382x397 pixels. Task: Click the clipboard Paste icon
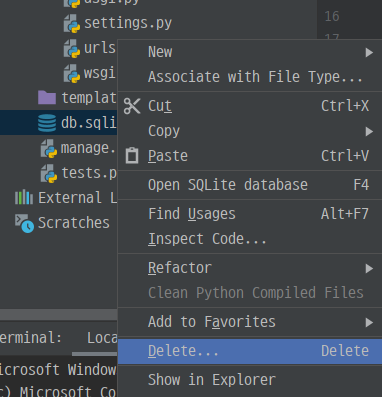pyautogui.click(x=132, y=156)
